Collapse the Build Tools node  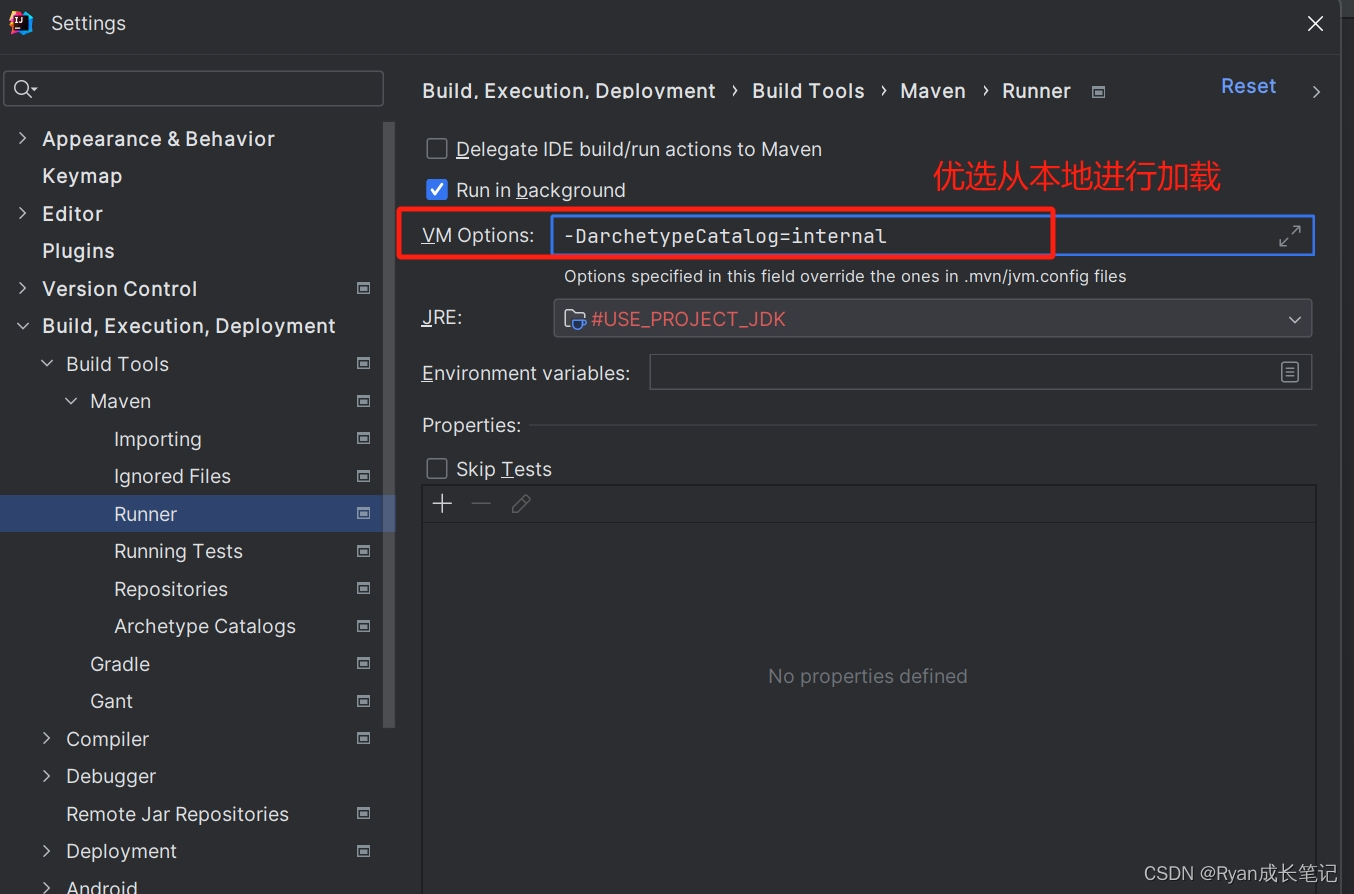[47, 363]
